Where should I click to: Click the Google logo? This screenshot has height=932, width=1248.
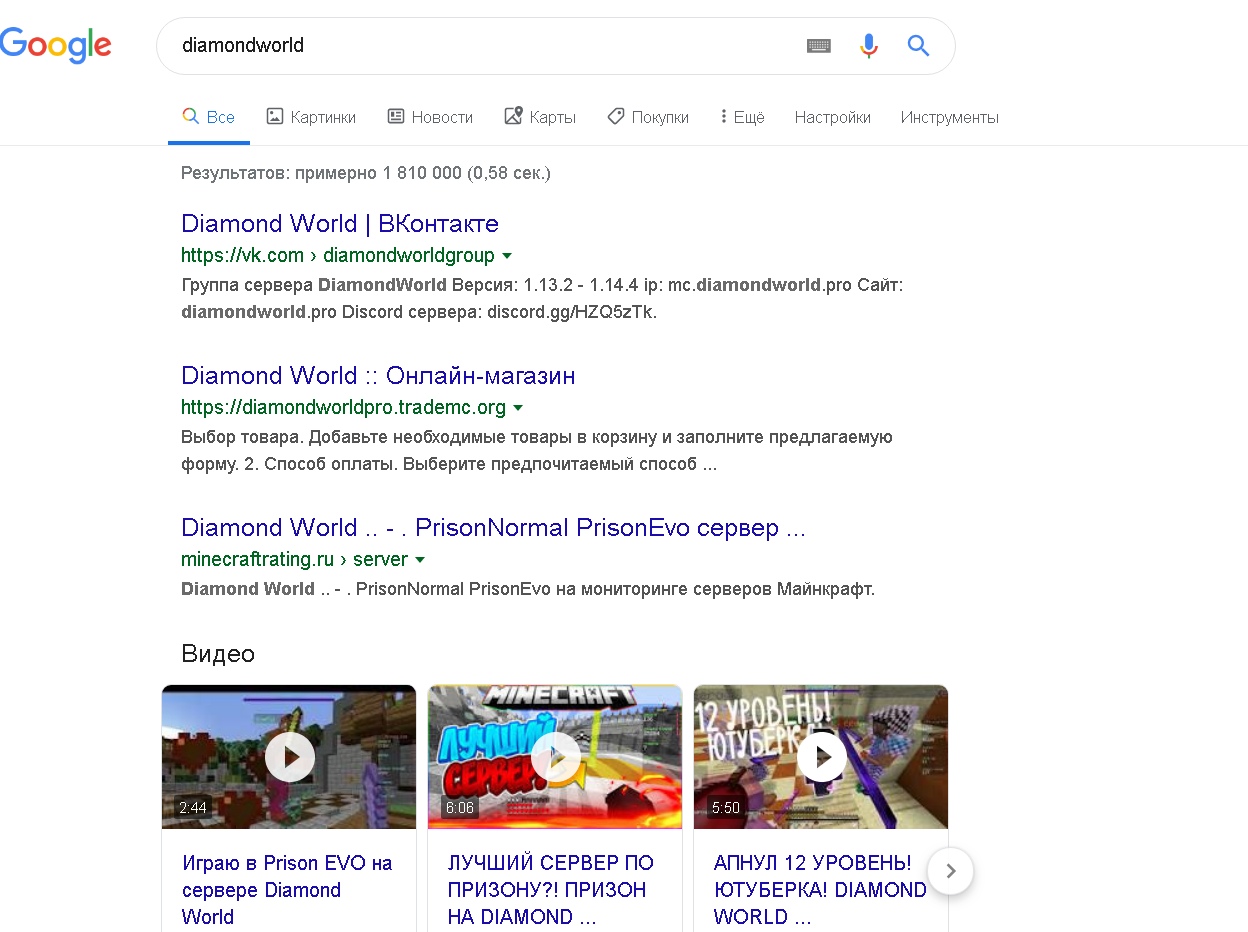56,46
